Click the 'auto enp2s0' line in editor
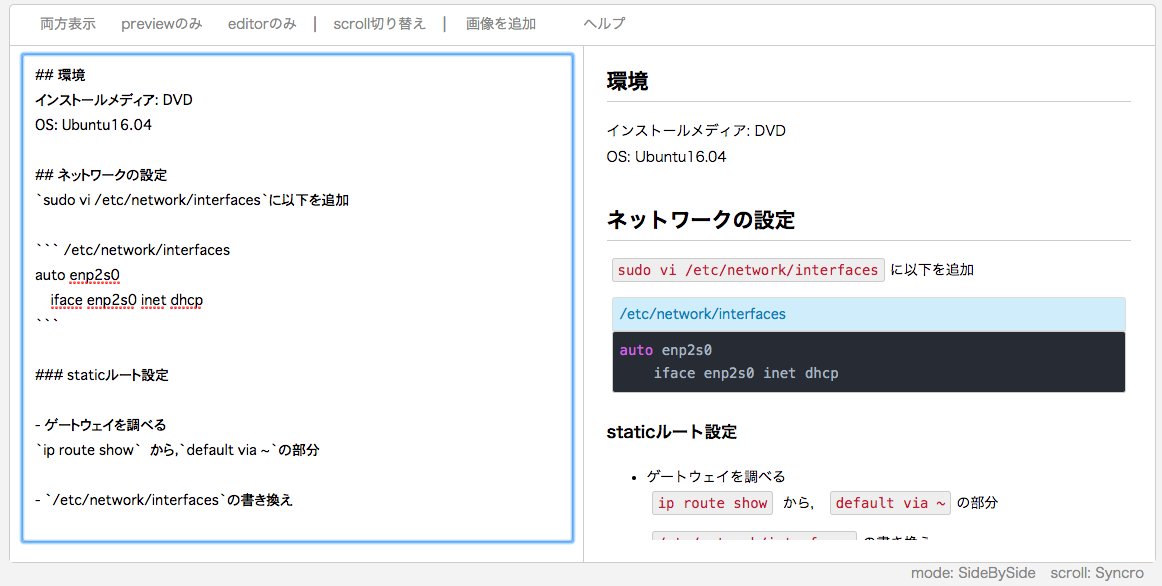 pos(77,276)
